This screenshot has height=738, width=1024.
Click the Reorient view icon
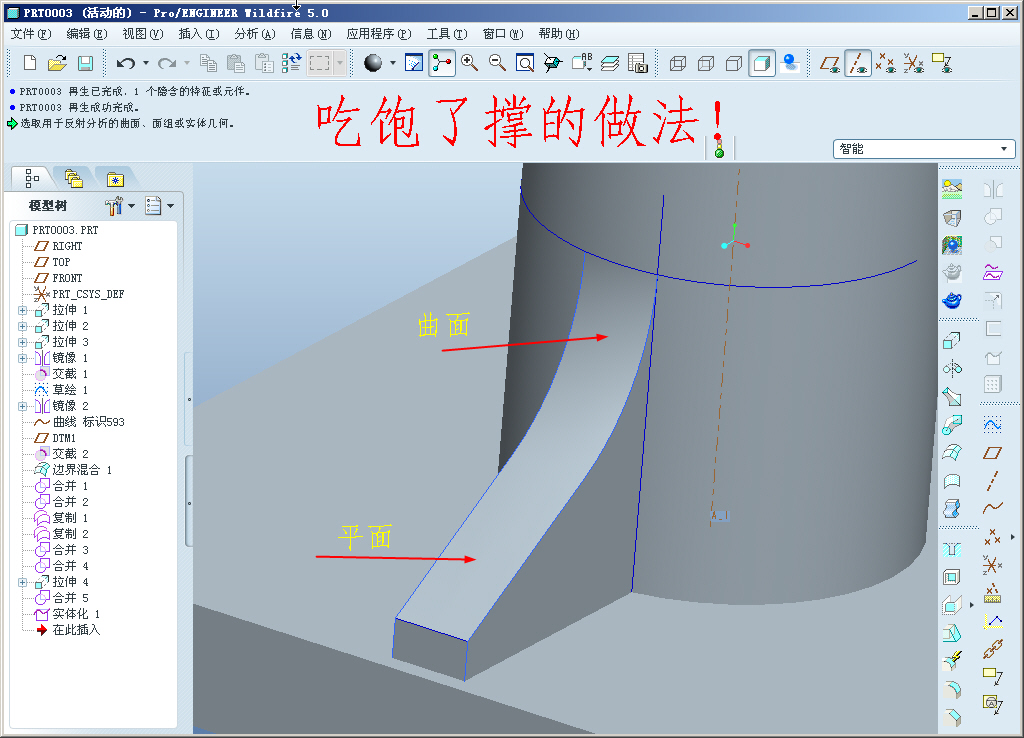click(x=553, y=63)
